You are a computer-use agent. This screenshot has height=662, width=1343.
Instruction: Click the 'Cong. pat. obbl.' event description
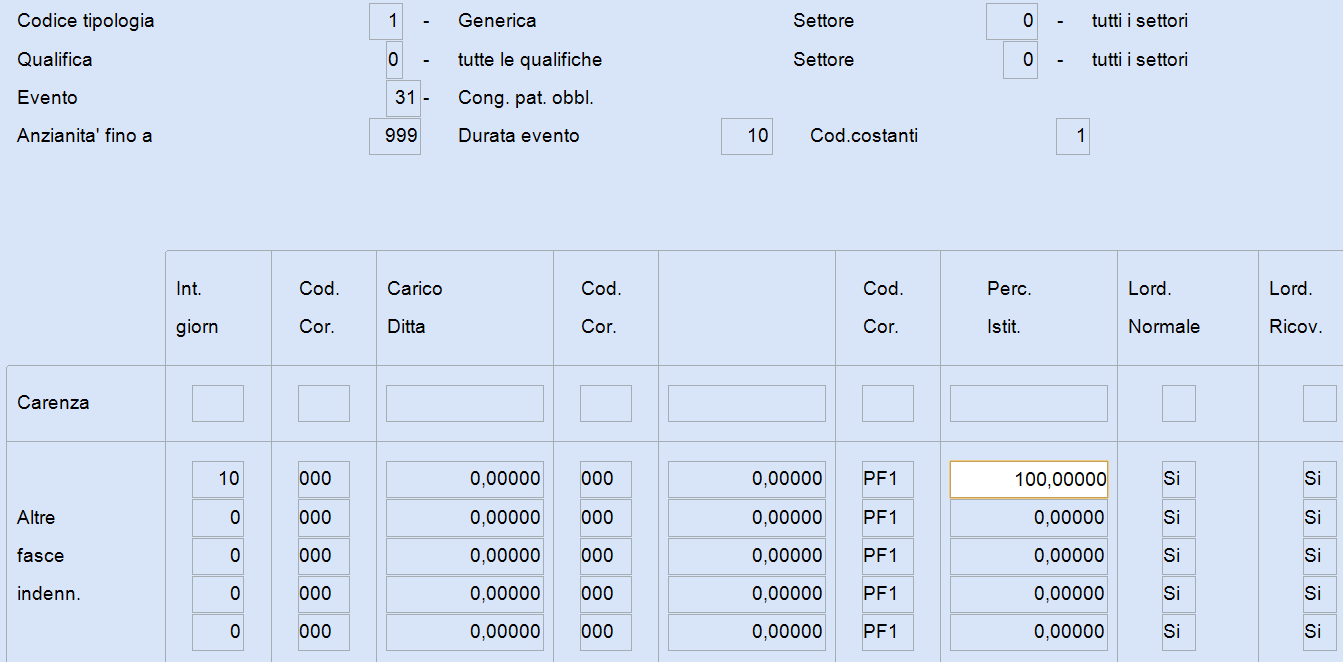click(526, 98)
